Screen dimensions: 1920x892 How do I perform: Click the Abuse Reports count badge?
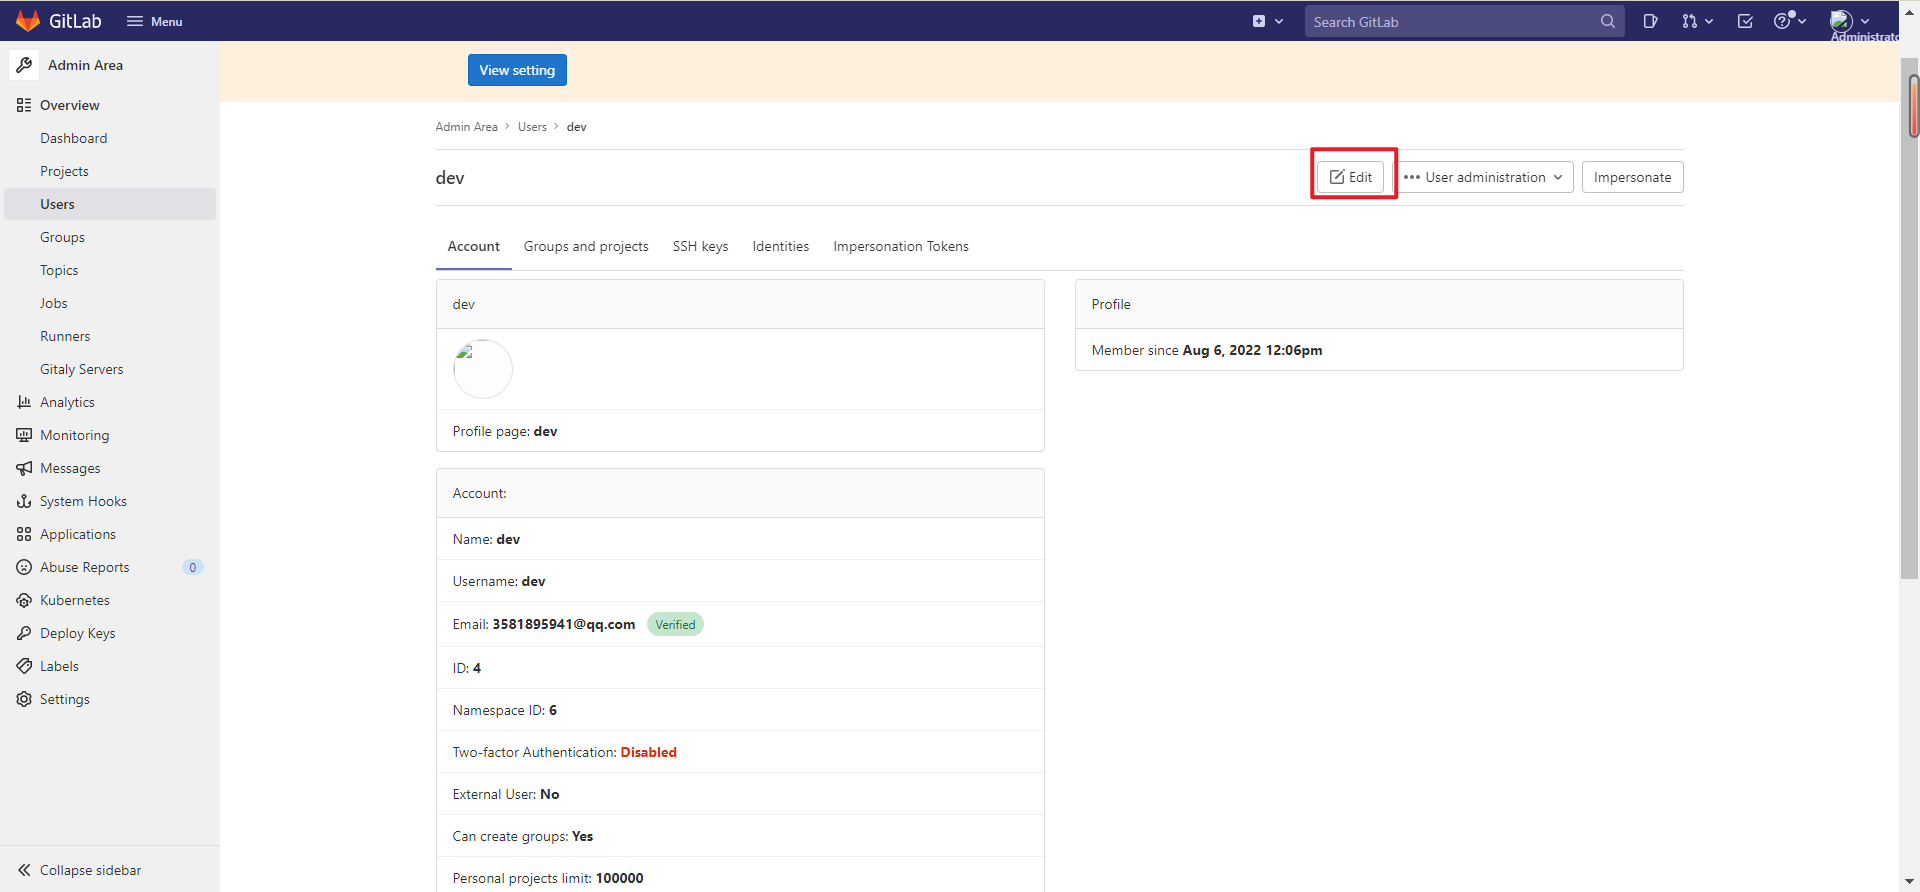click(x=193, y=567)
